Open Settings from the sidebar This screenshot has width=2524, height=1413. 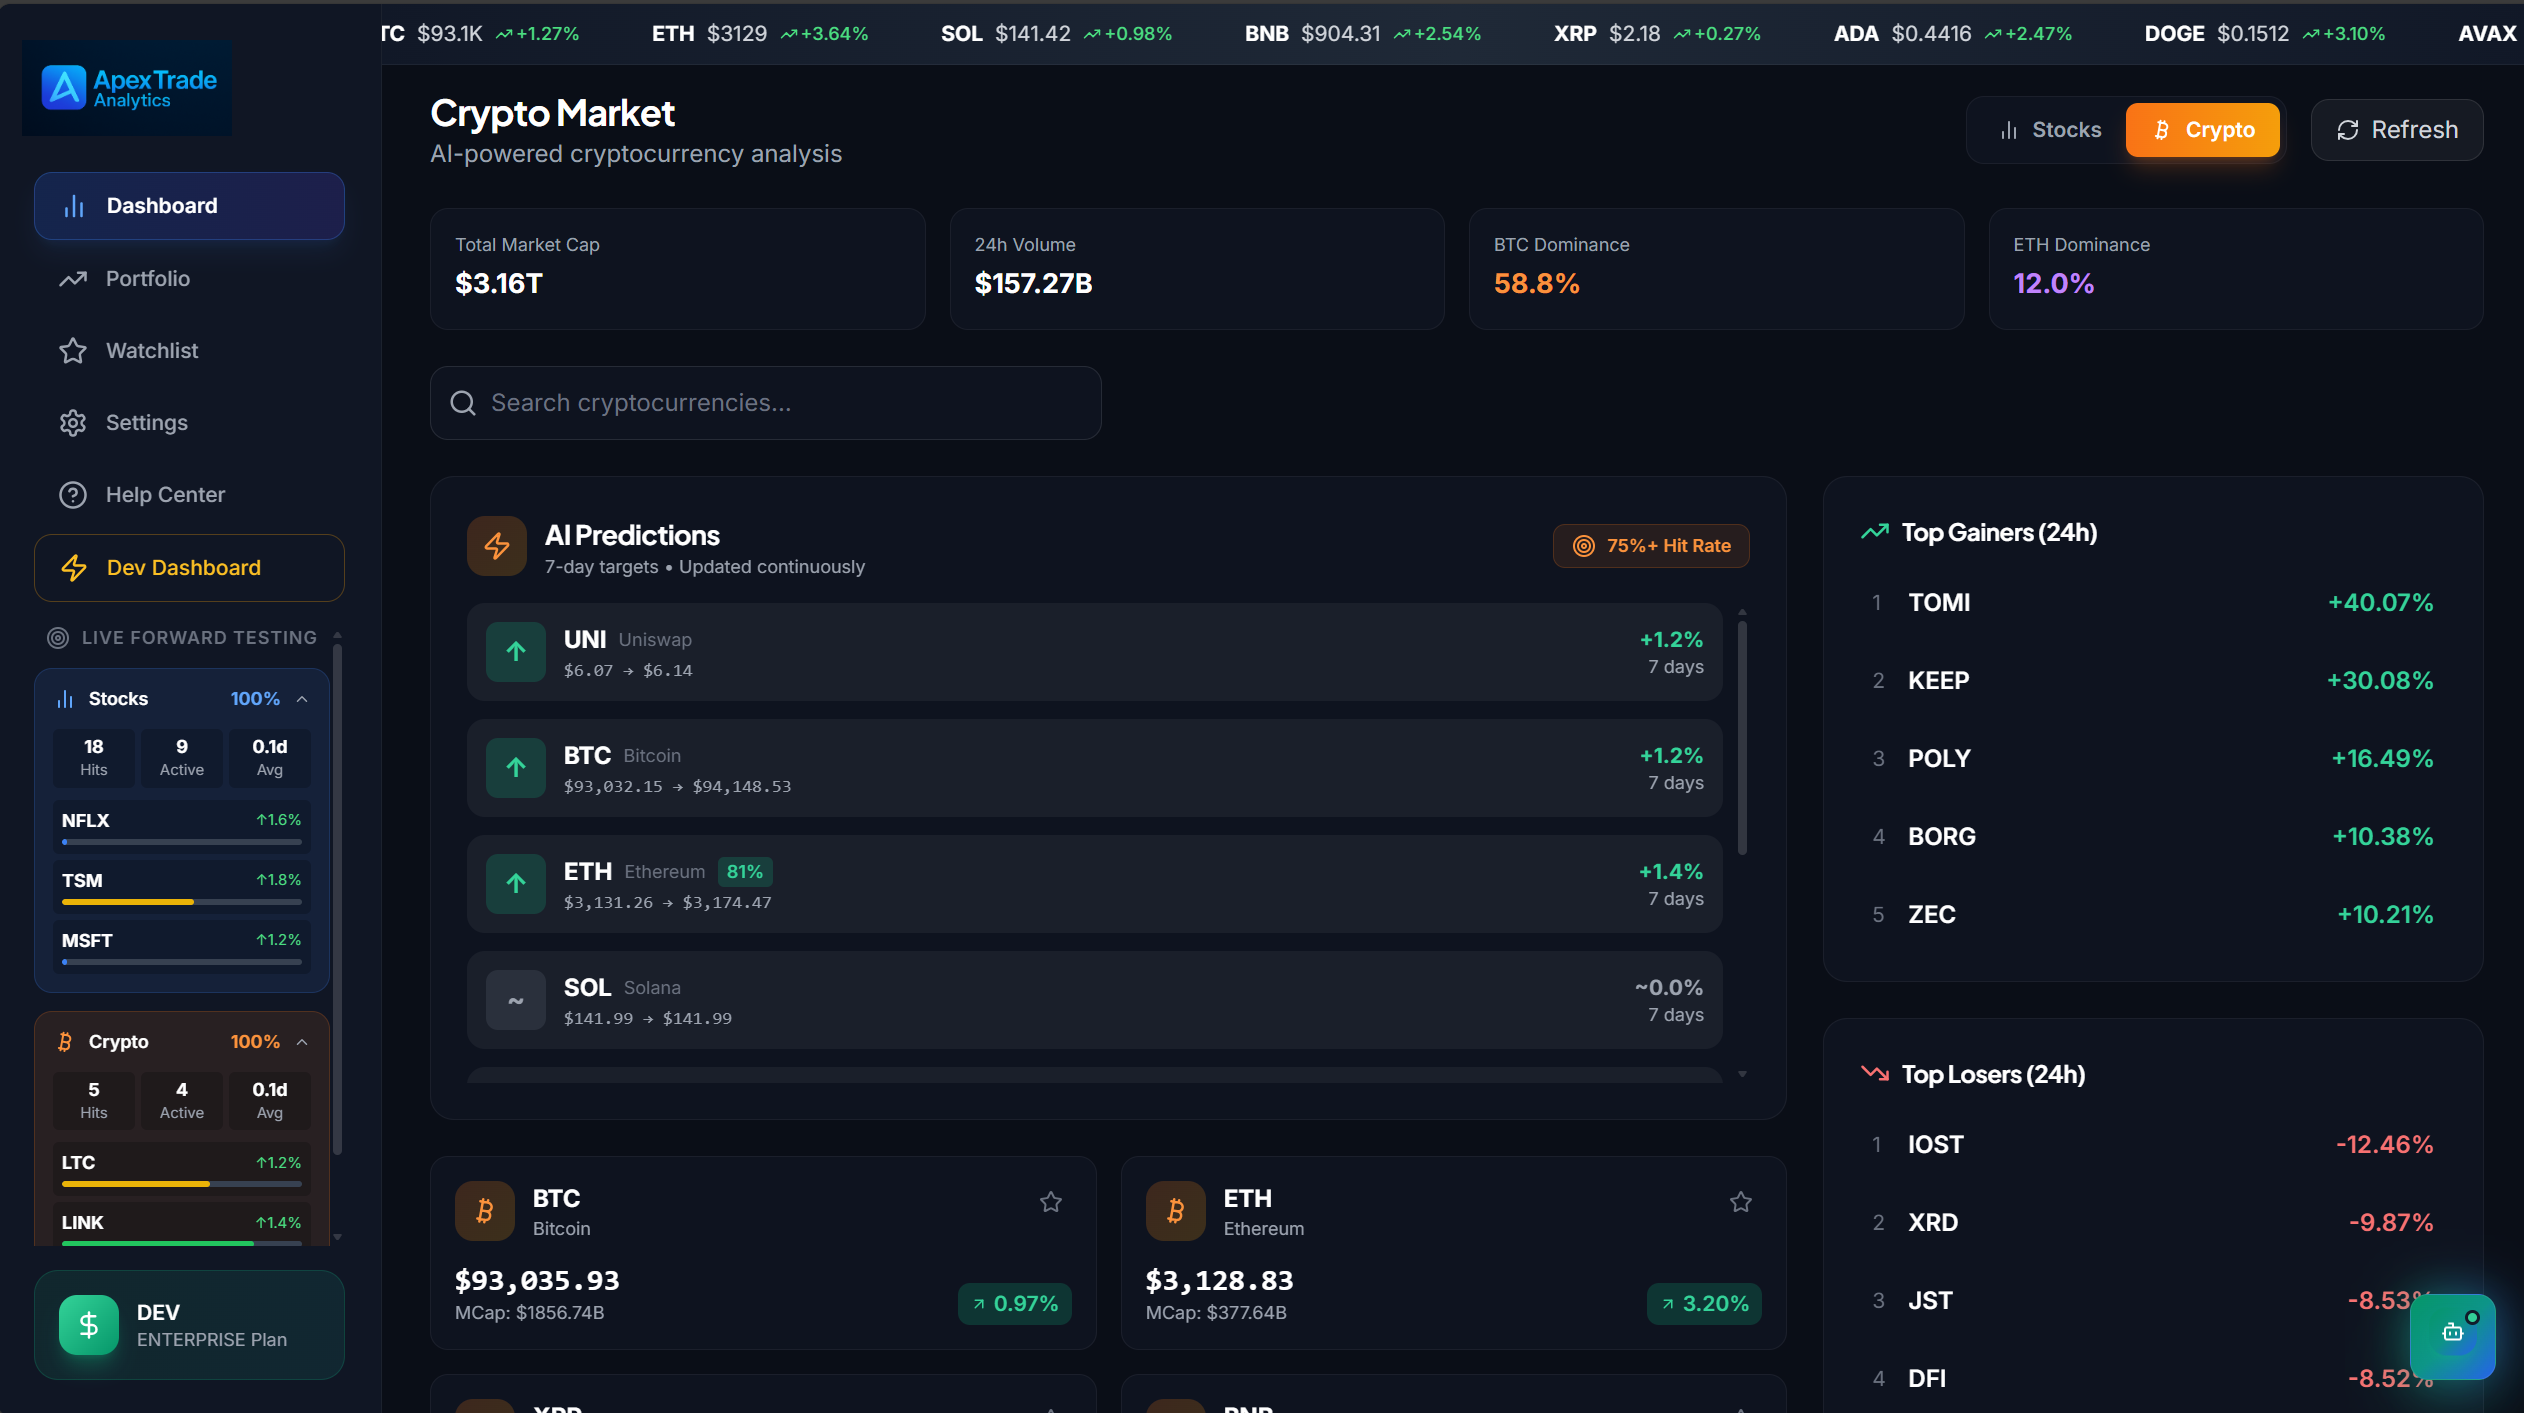point(147,422)
